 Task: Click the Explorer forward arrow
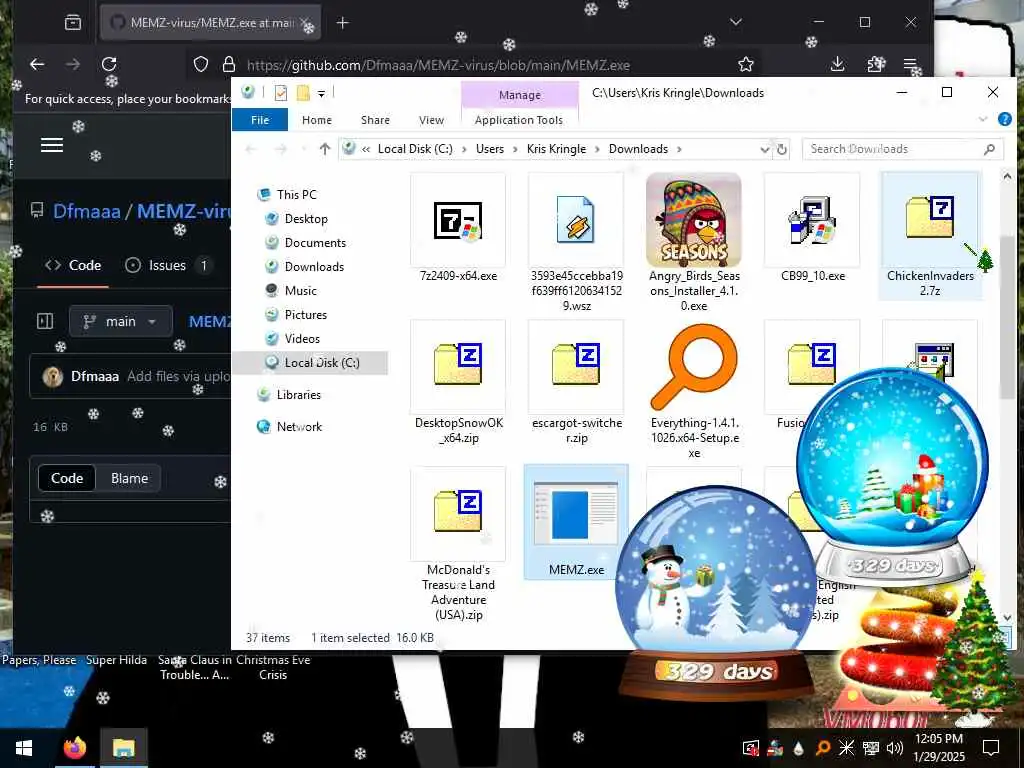pos(281,149)
